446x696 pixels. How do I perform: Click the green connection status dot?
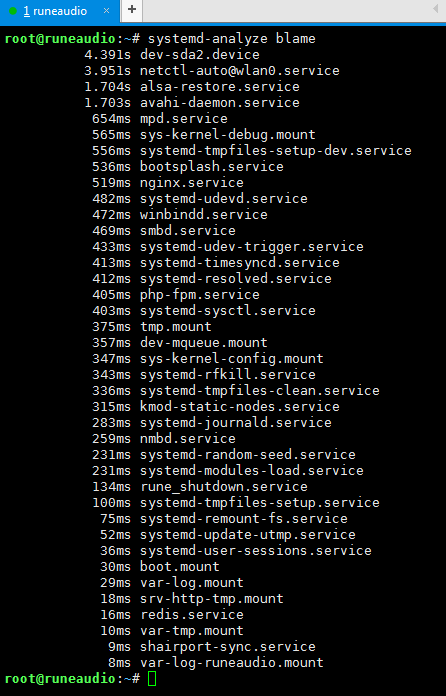[13, 11]
